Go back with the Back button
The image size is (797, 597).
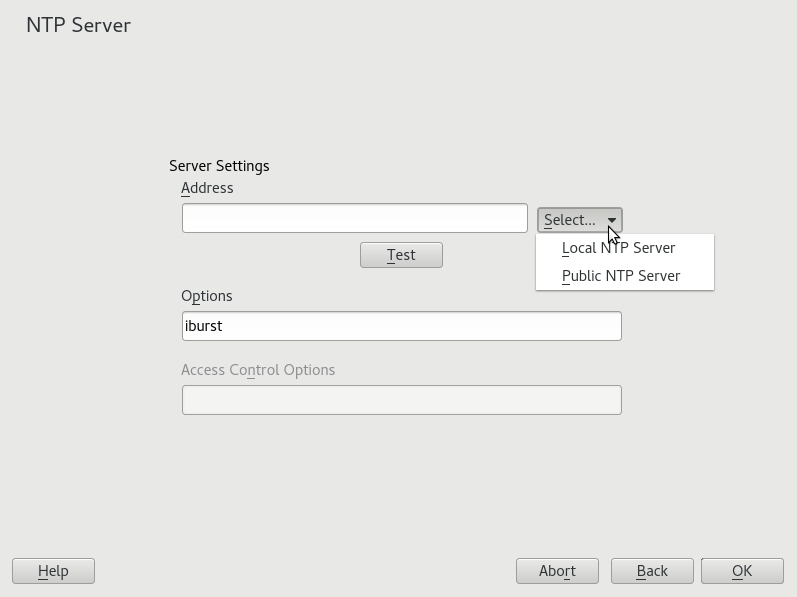(652, 571)
